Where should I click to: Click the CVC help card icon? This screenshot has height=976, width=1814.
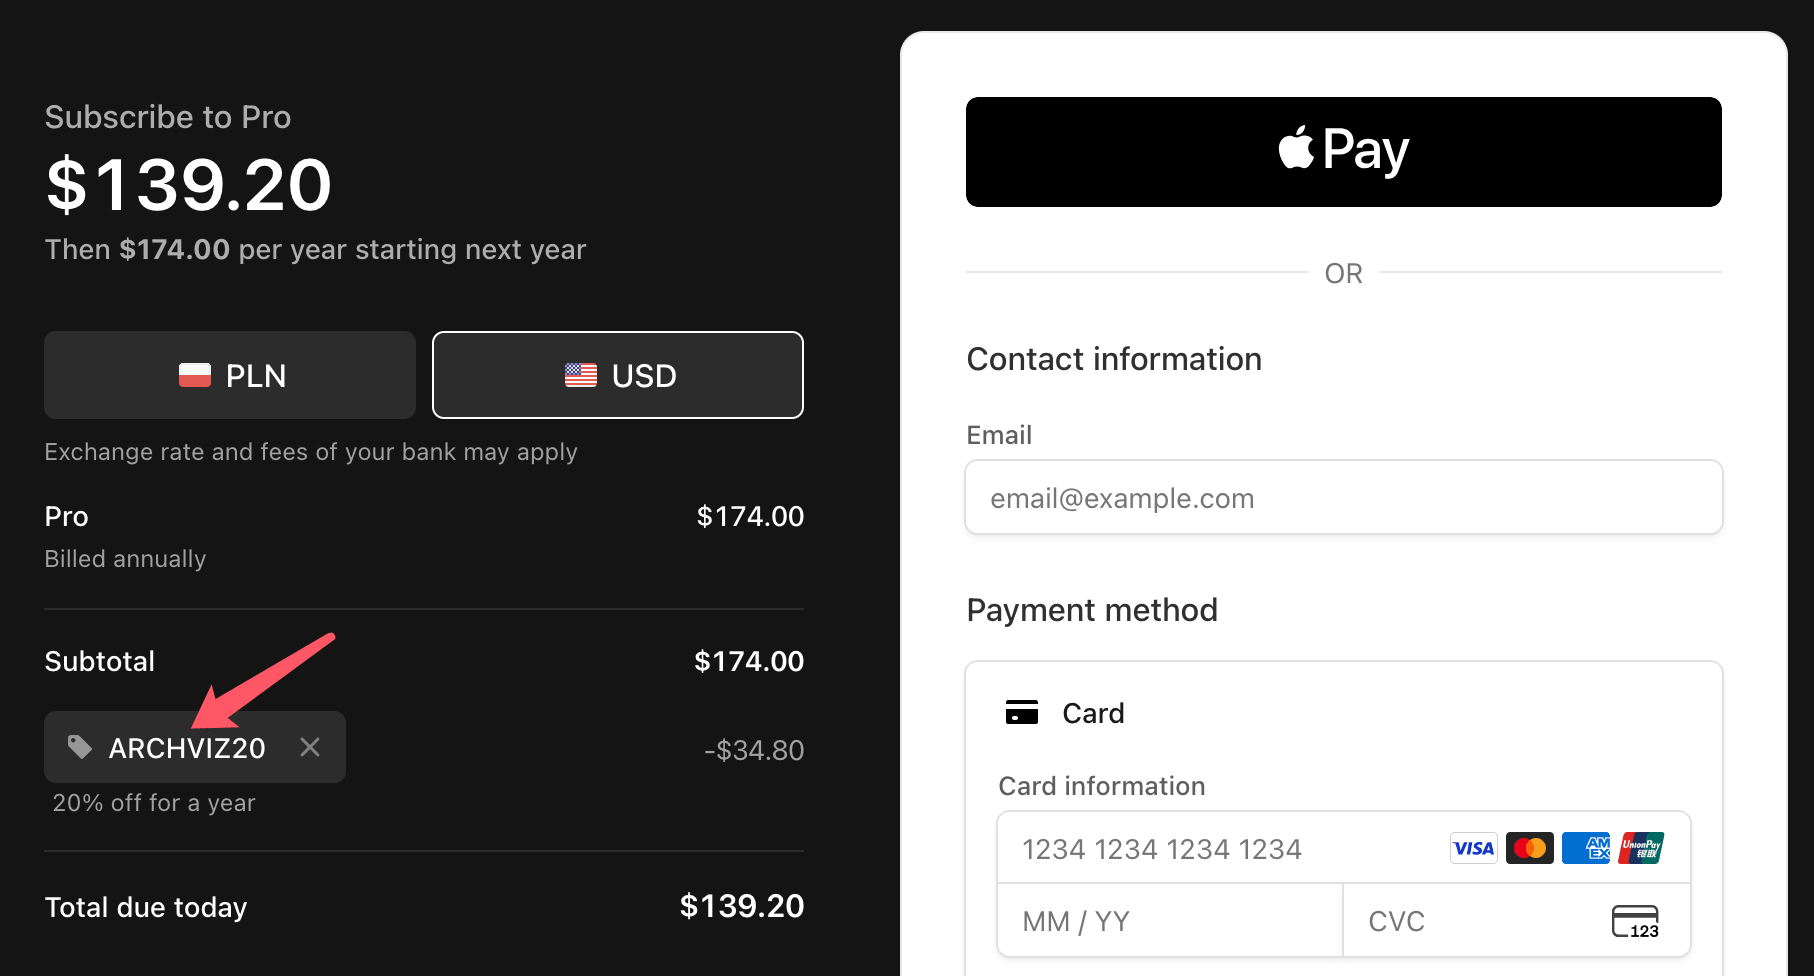pyautogui.click(x=1636, y=921)
